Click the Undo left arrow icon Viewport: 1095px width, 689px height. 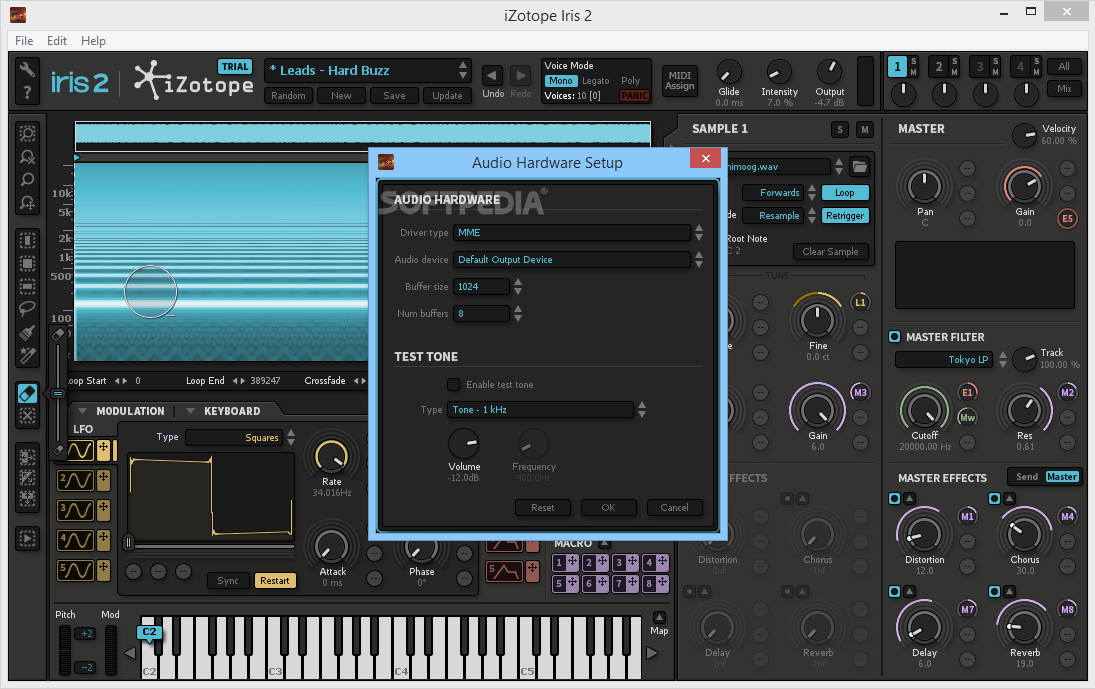(492, 75)
